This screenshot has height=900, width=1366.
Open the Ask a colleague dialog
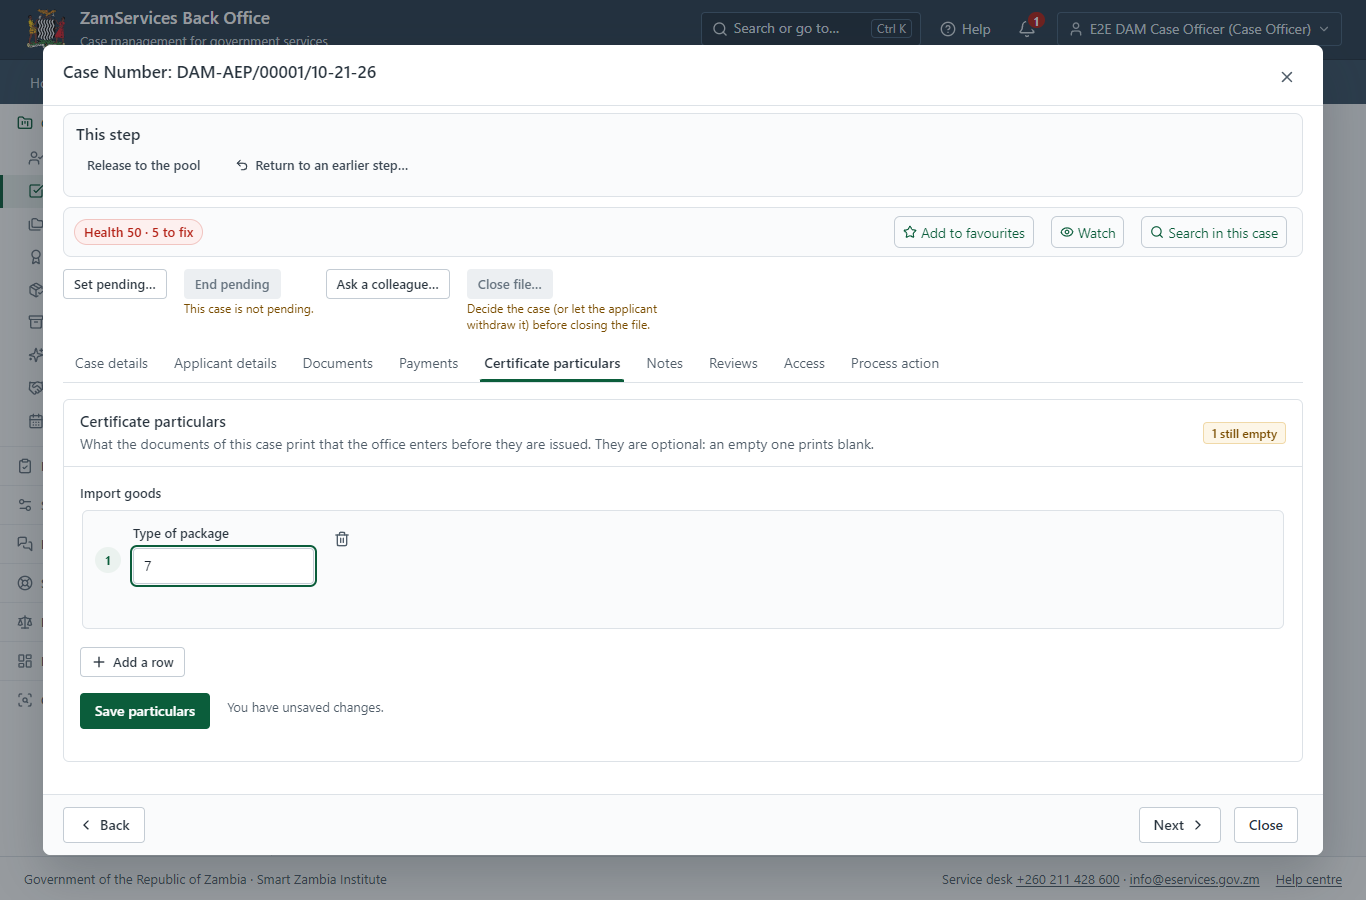388,284
